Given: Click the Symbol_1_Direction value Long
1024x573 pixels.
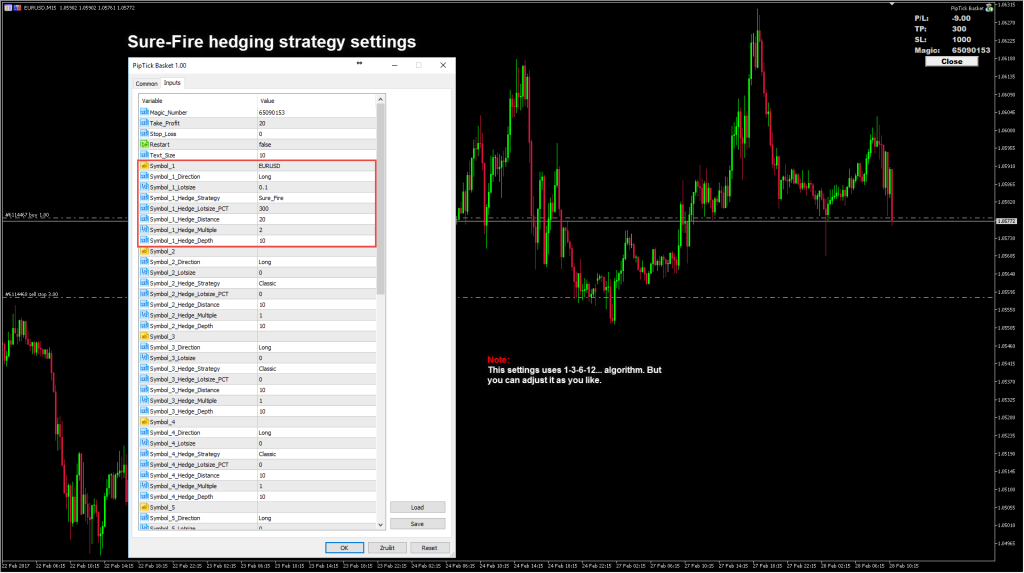Looking at the screenshot, I should tap(264, 176).
